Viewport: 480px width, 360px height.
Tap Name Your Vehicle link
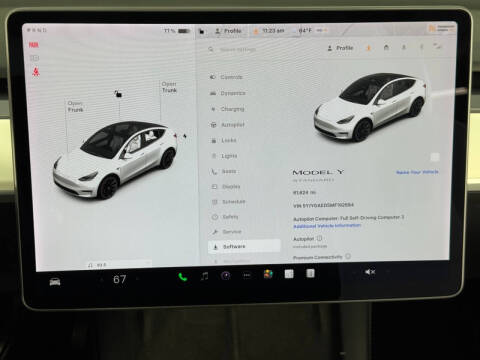[x=417, y=172]
